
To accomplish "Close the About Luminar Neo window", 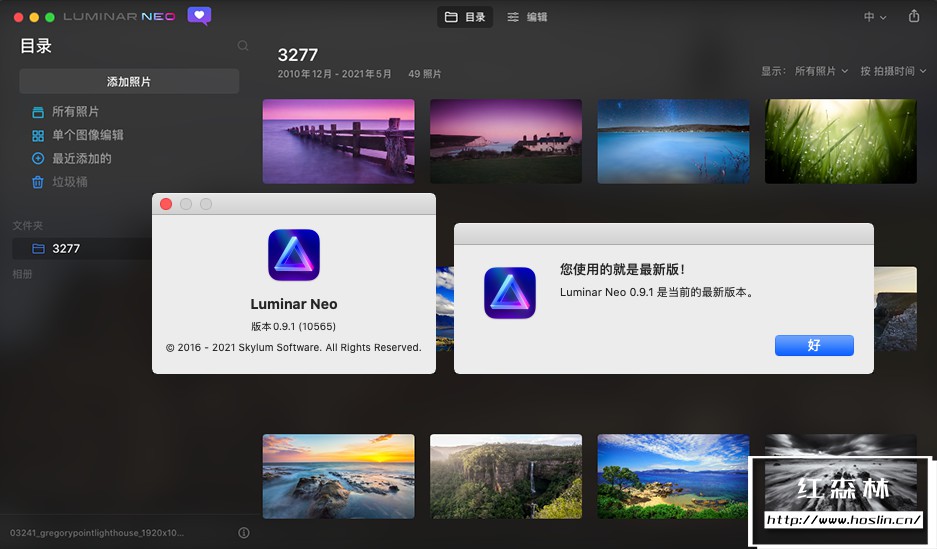I will pyautogui.click(x=166, y=204).
